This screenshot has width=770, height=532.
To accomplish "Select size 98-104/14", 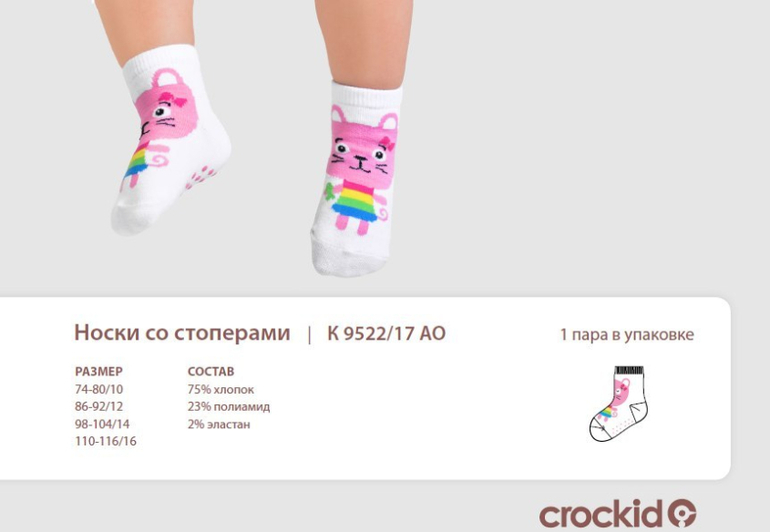I will (x=102, y=424).
